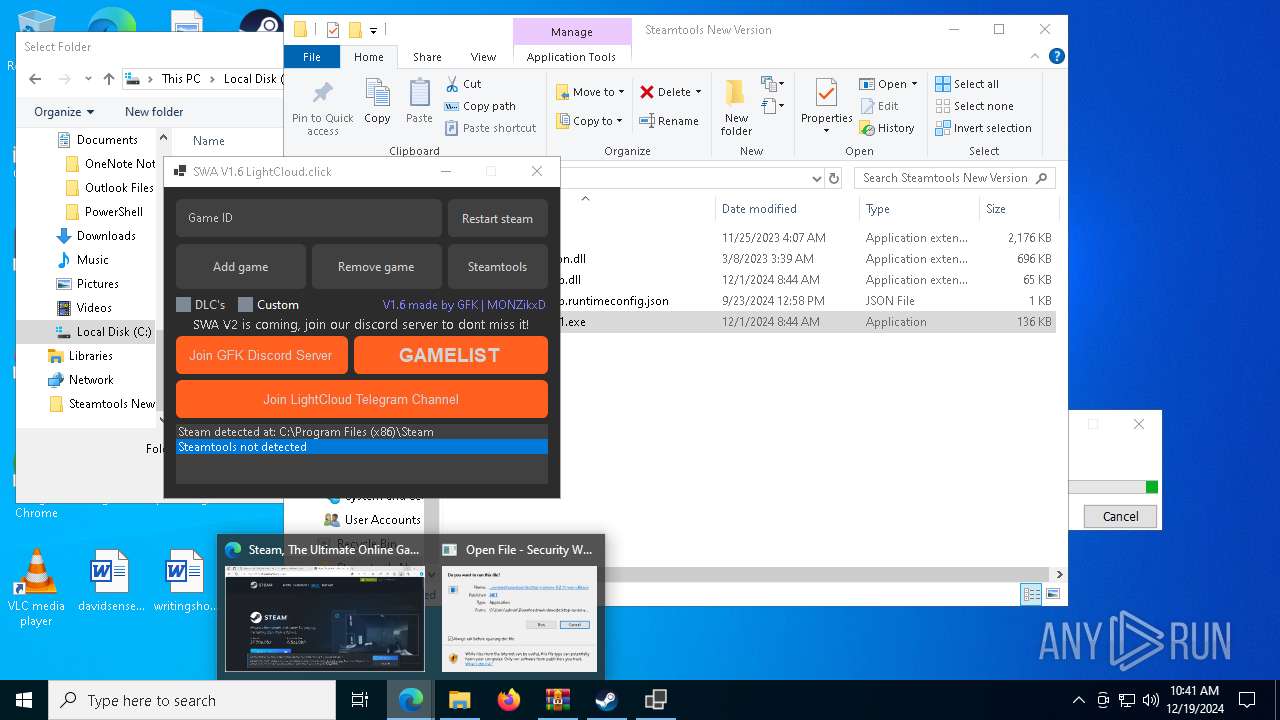The width and height of the screenshot is (1280, 720).
Task: Open VLC media player desktop icon
Action: 36,588
